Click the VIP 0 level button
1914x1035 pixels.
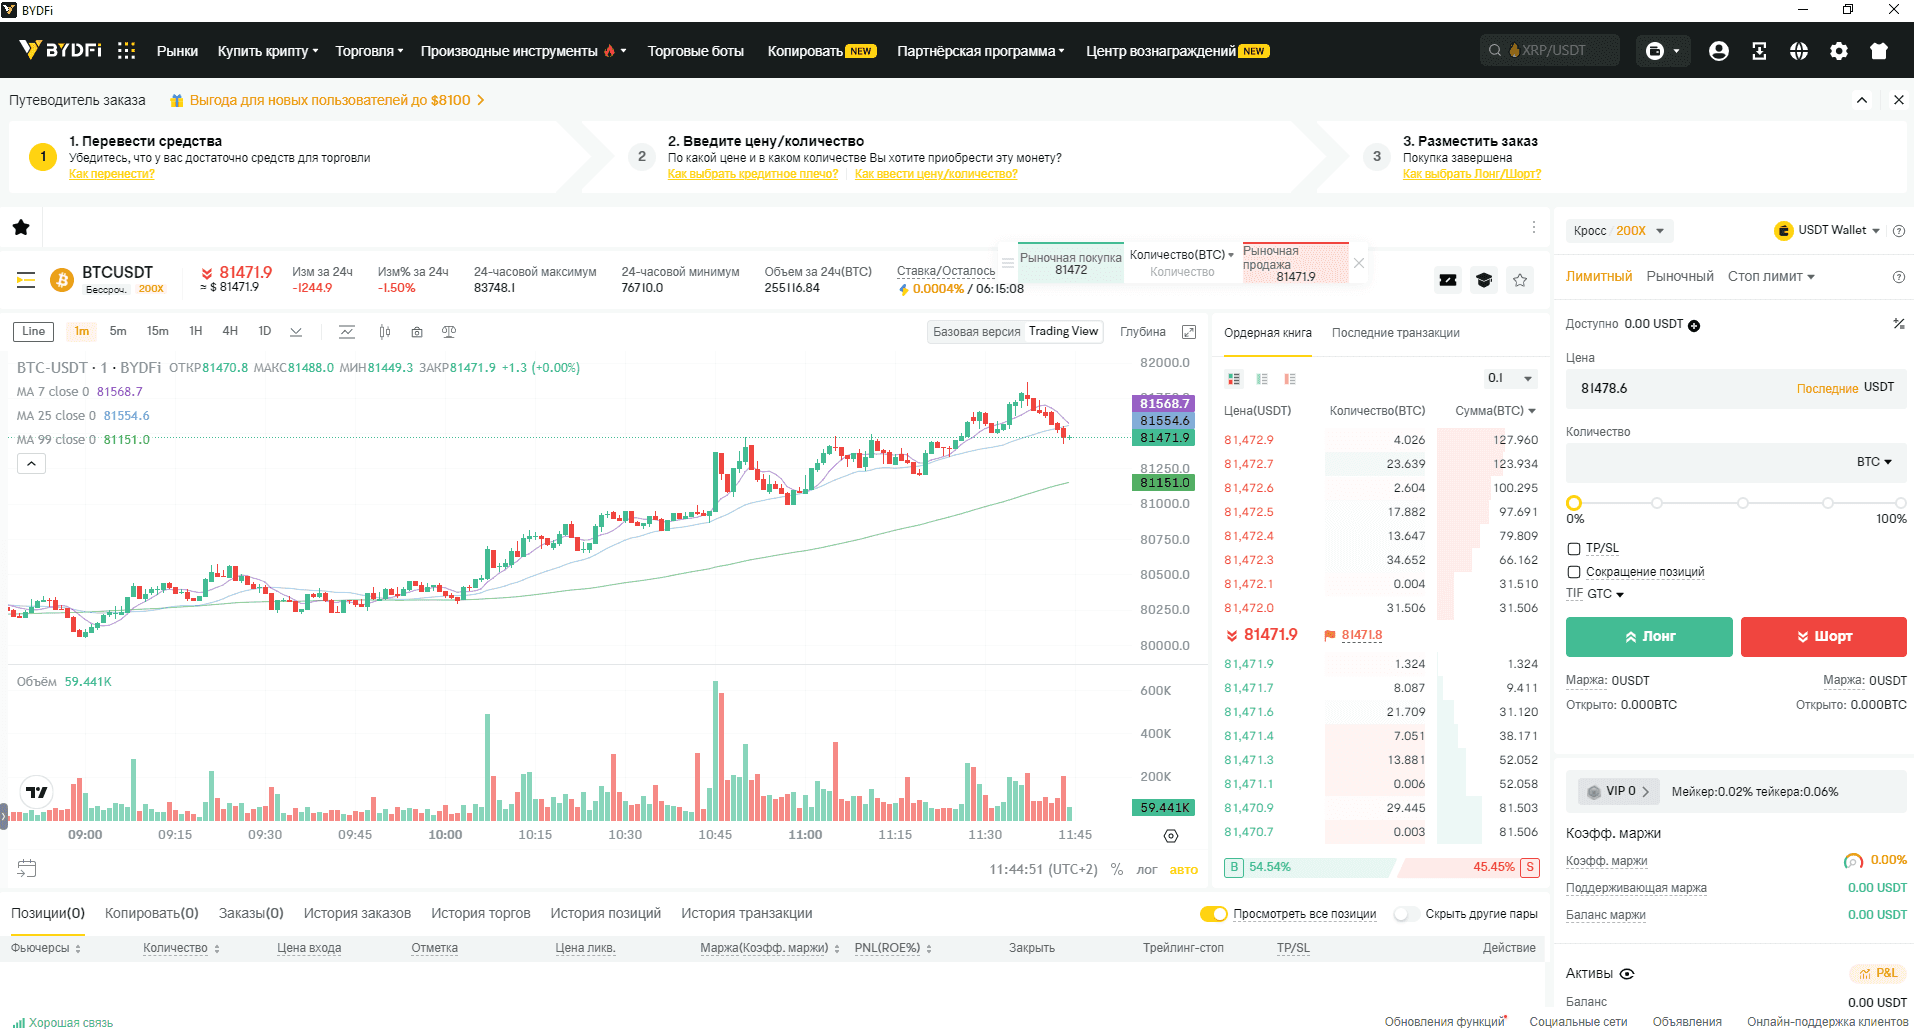(x=1618, y=791)
